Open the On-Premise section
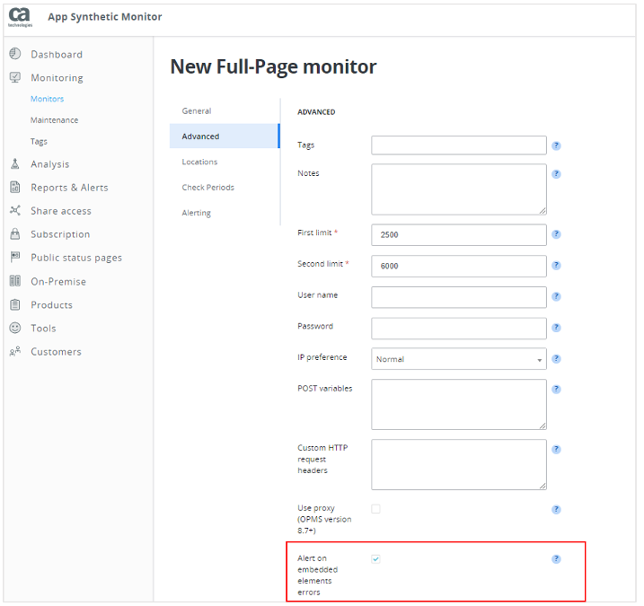 click(59, 281)
